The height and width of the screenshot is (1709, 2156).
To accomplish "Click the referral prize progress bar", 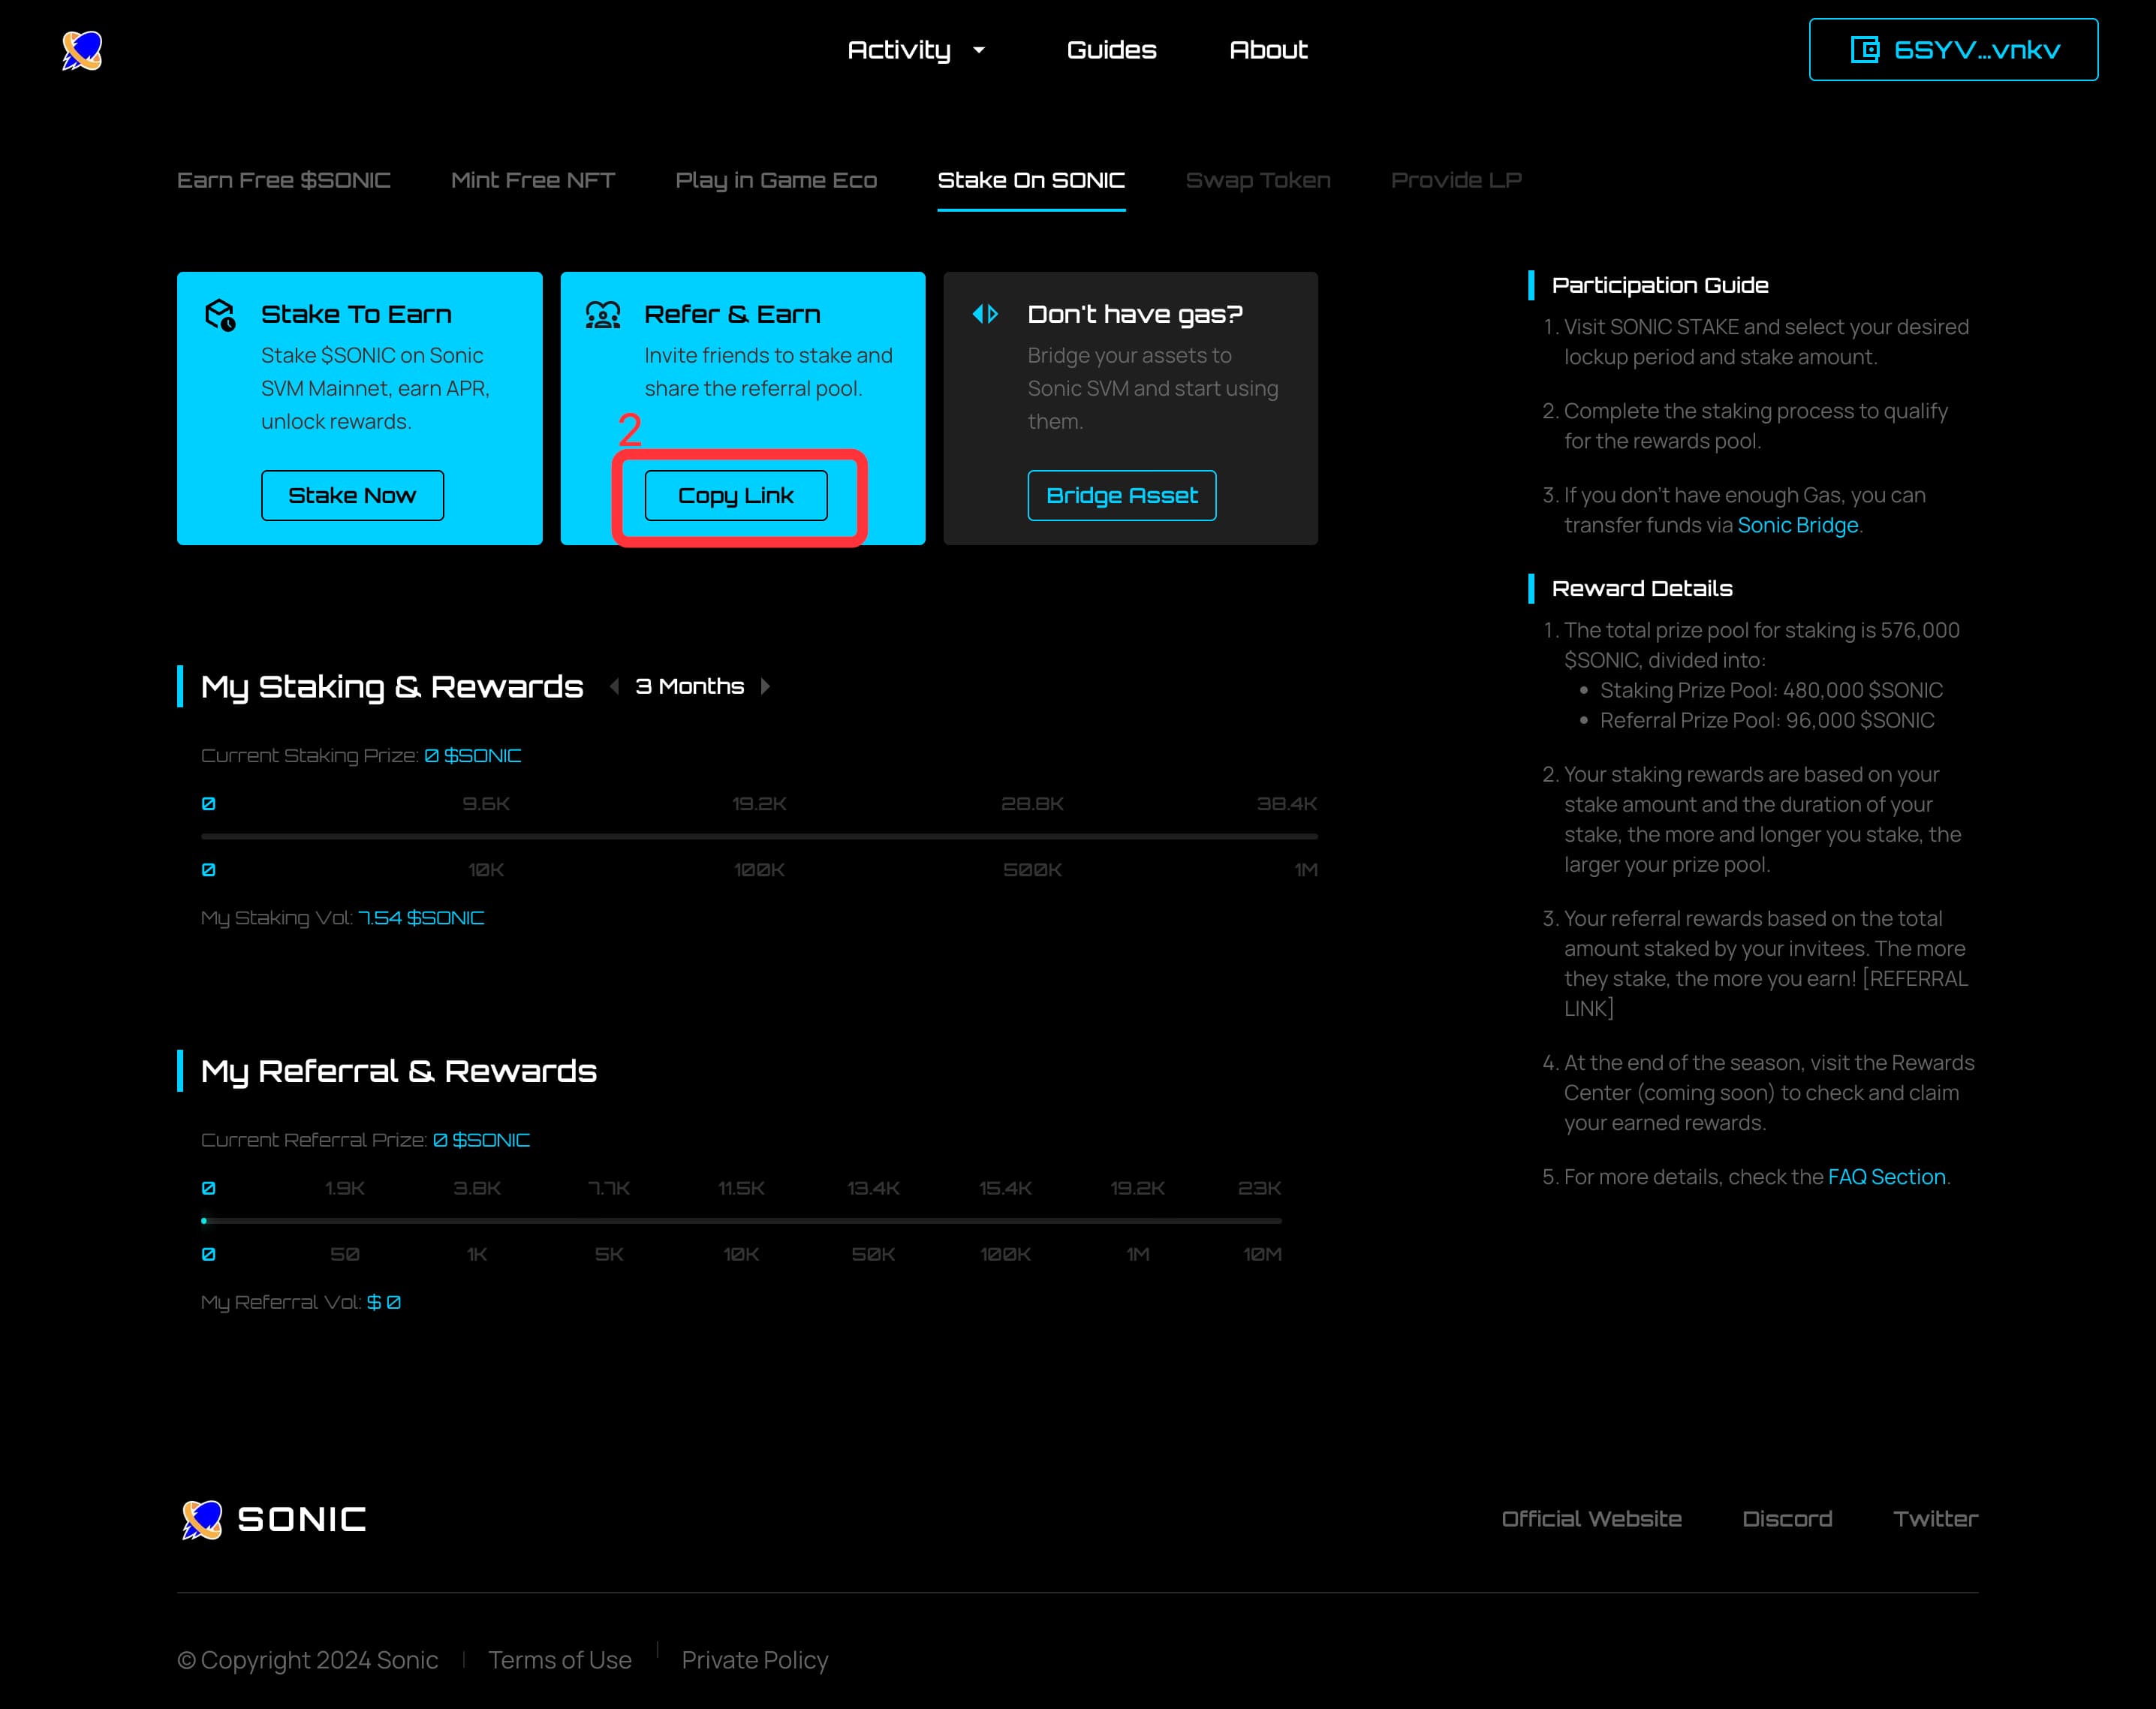I will [741, 1221].
